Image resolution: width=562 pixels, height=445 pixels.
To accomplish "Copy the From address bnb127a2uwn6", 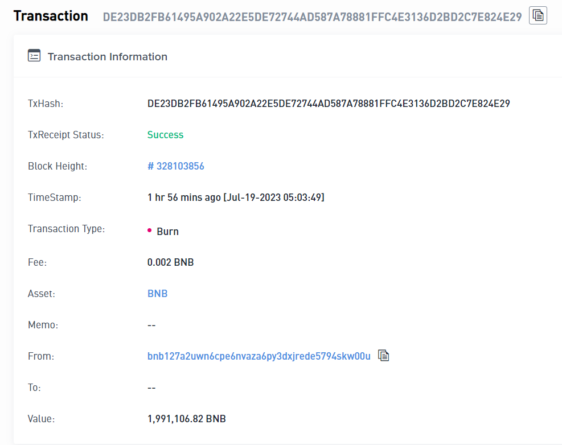I will (x=384, y=355).
